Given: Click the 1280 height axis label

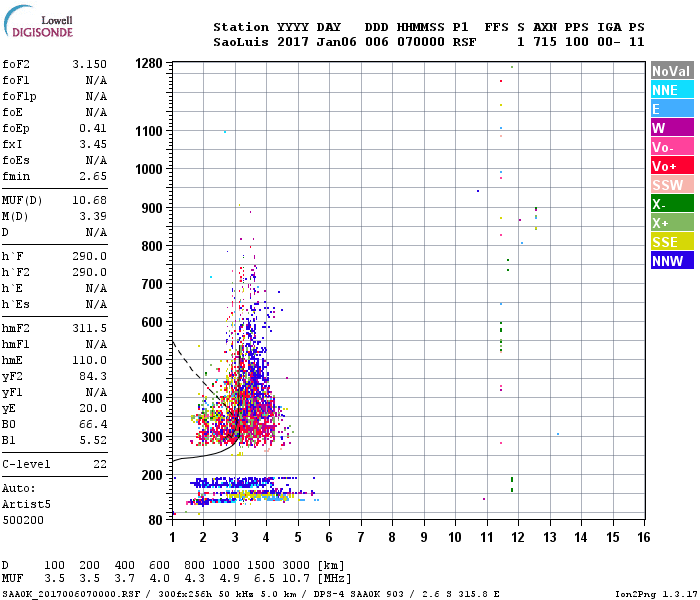Looking at the screenshot, I should tap(149, 63).
